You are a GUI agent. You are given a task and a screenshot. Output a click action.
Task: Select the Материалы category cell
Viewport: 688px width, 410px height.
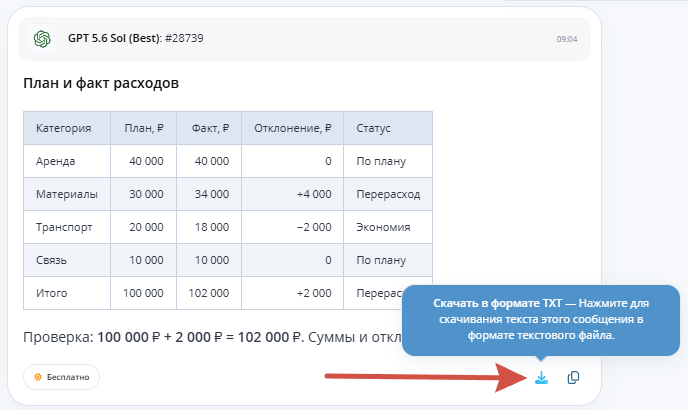pos(67,194)
